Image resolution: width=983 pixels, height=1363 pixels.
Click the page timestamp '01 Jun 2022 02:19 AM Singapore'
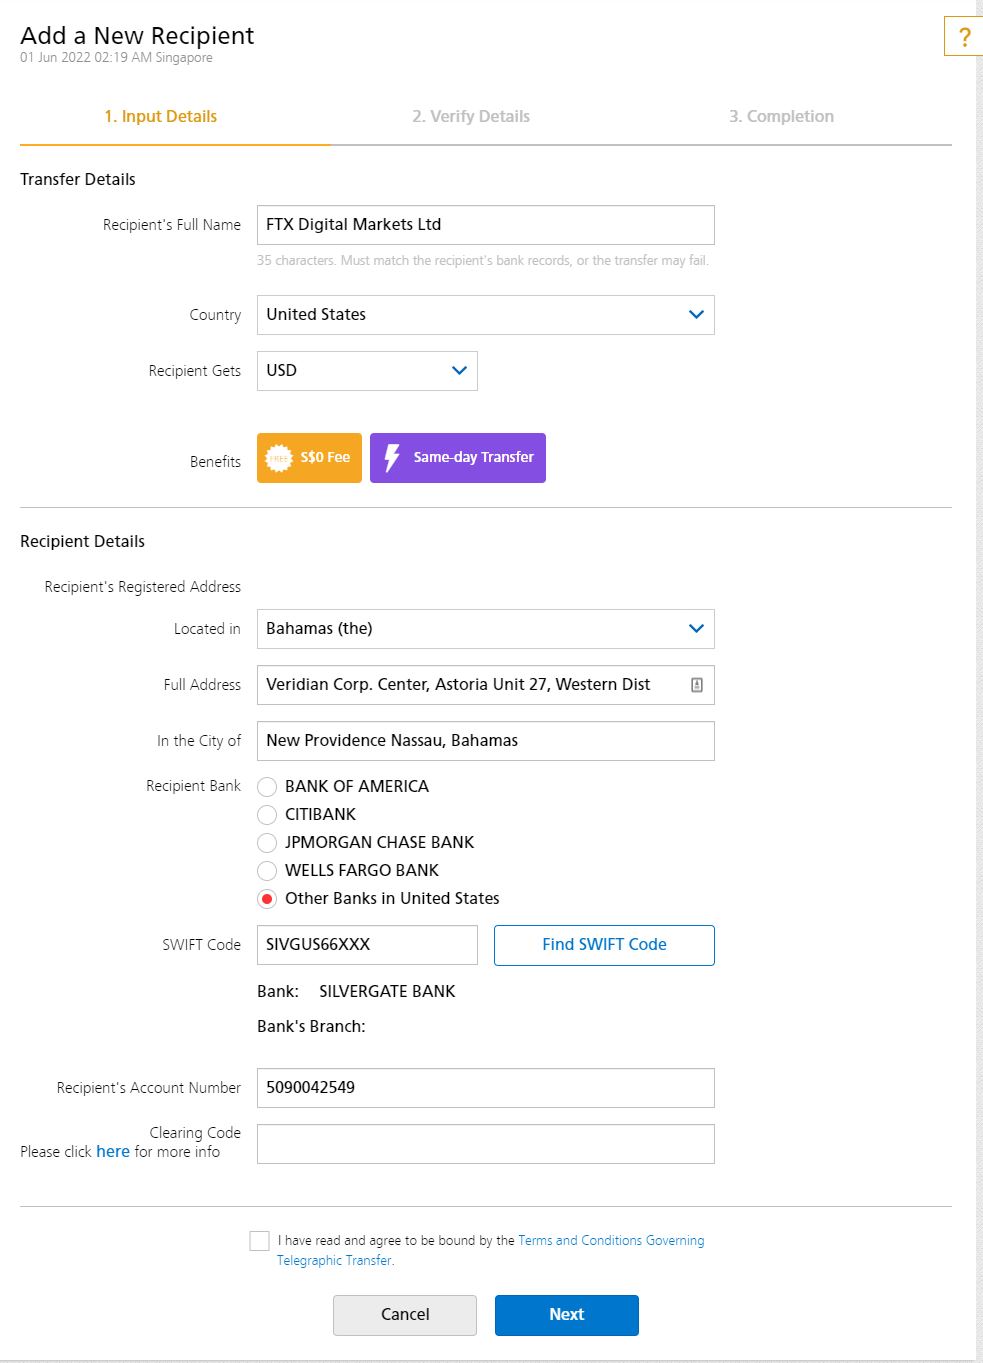[x=116, y=58]
